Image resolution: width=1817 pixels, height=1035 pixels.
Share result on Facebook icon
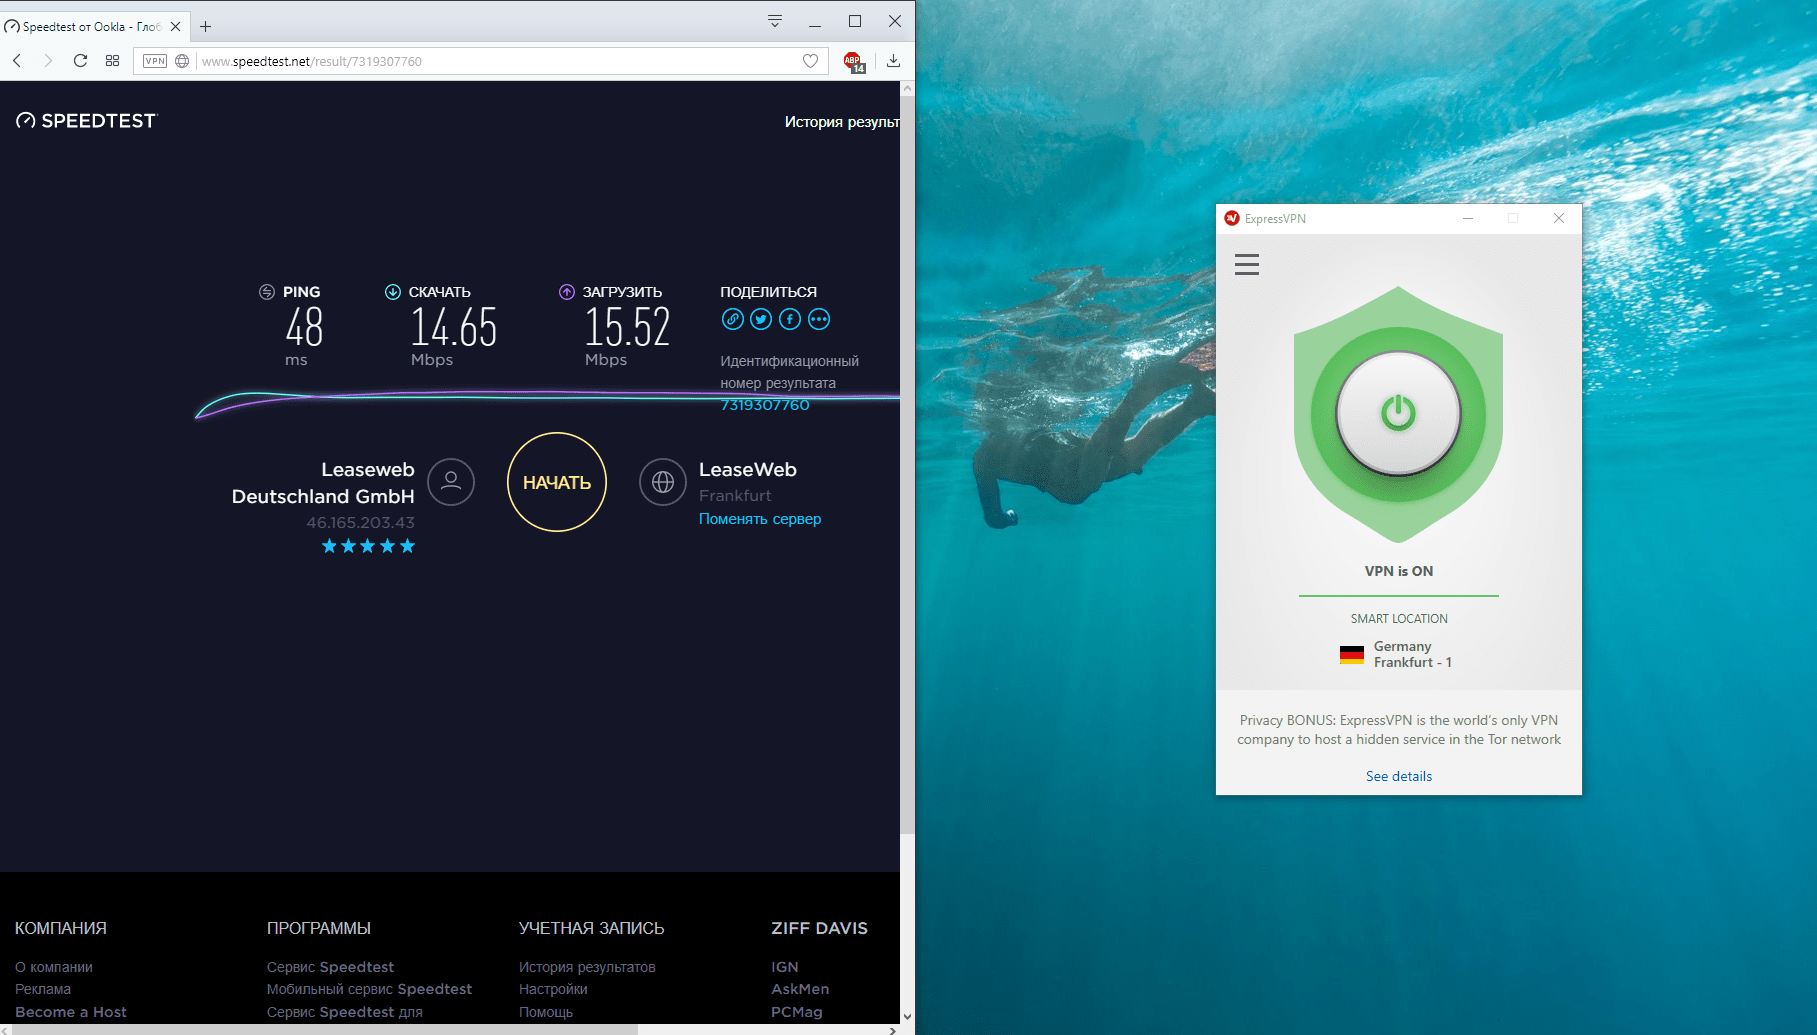point(790,320)
